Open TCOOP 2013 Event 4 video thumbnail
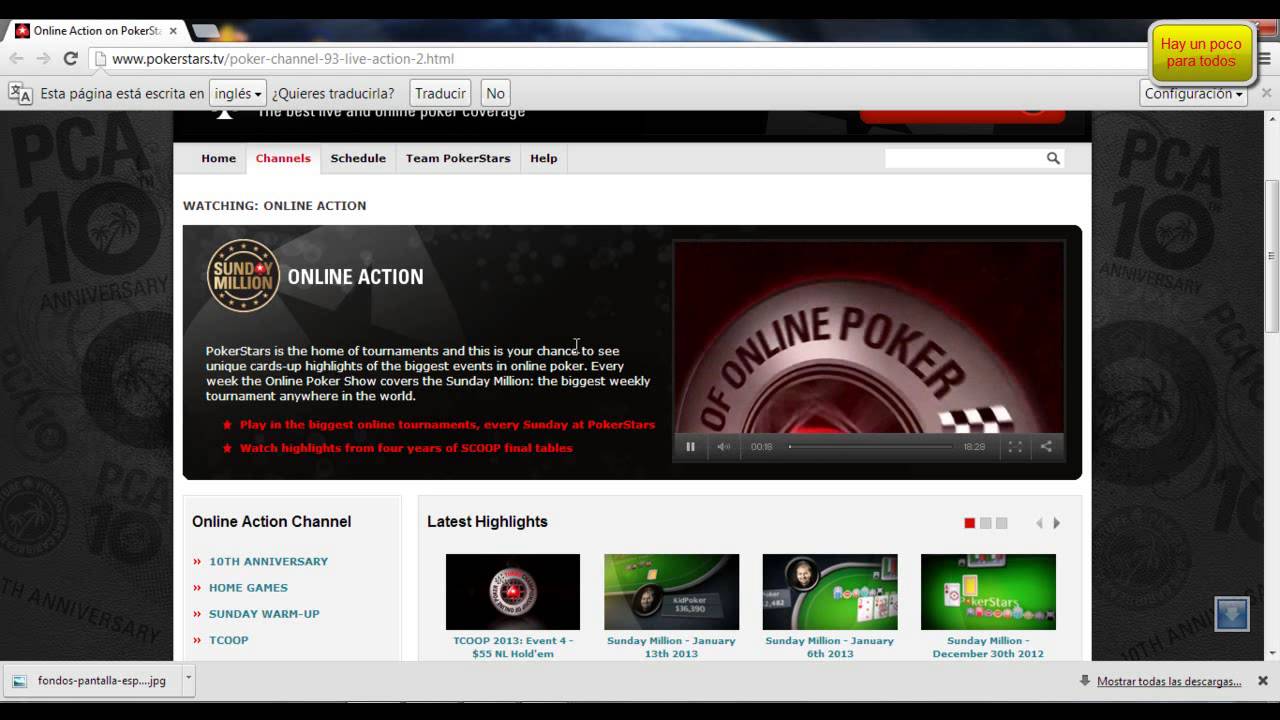1280x720 pixels. click(x=513, y=592)
